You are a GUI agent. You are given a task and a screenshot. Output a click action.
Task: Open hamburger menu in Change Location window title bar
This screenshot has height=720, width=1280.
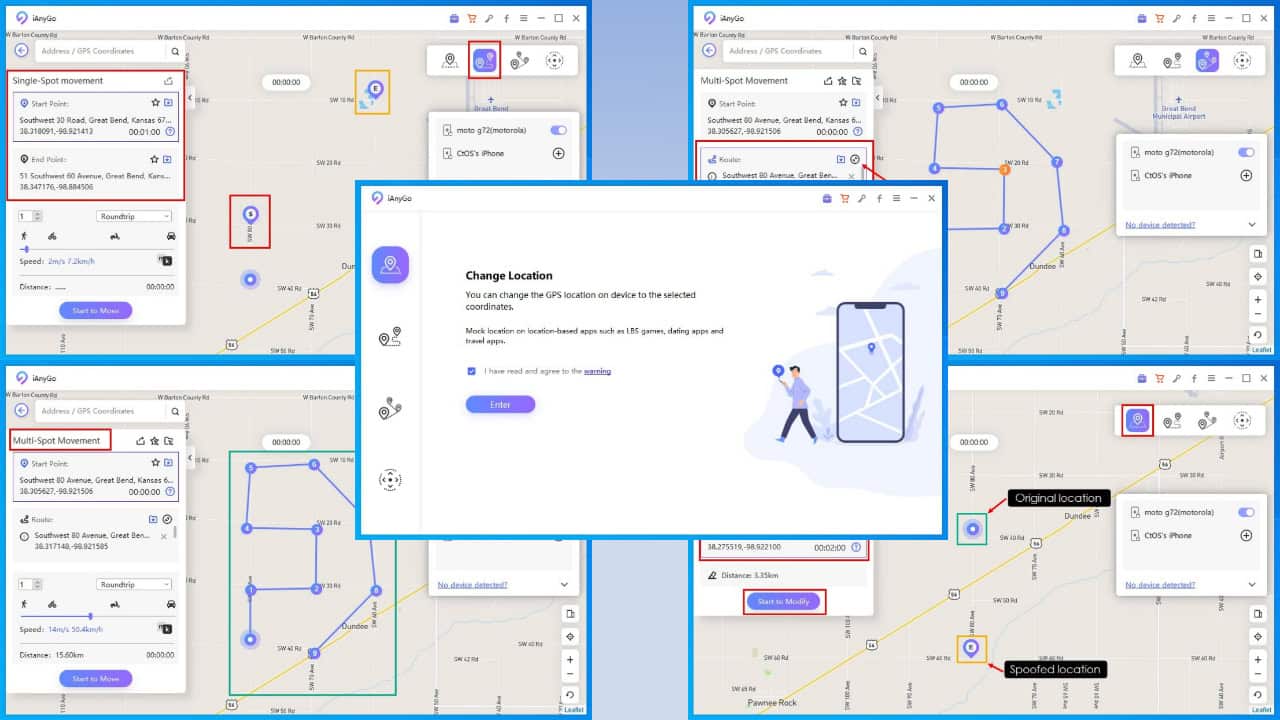(896, 198)
